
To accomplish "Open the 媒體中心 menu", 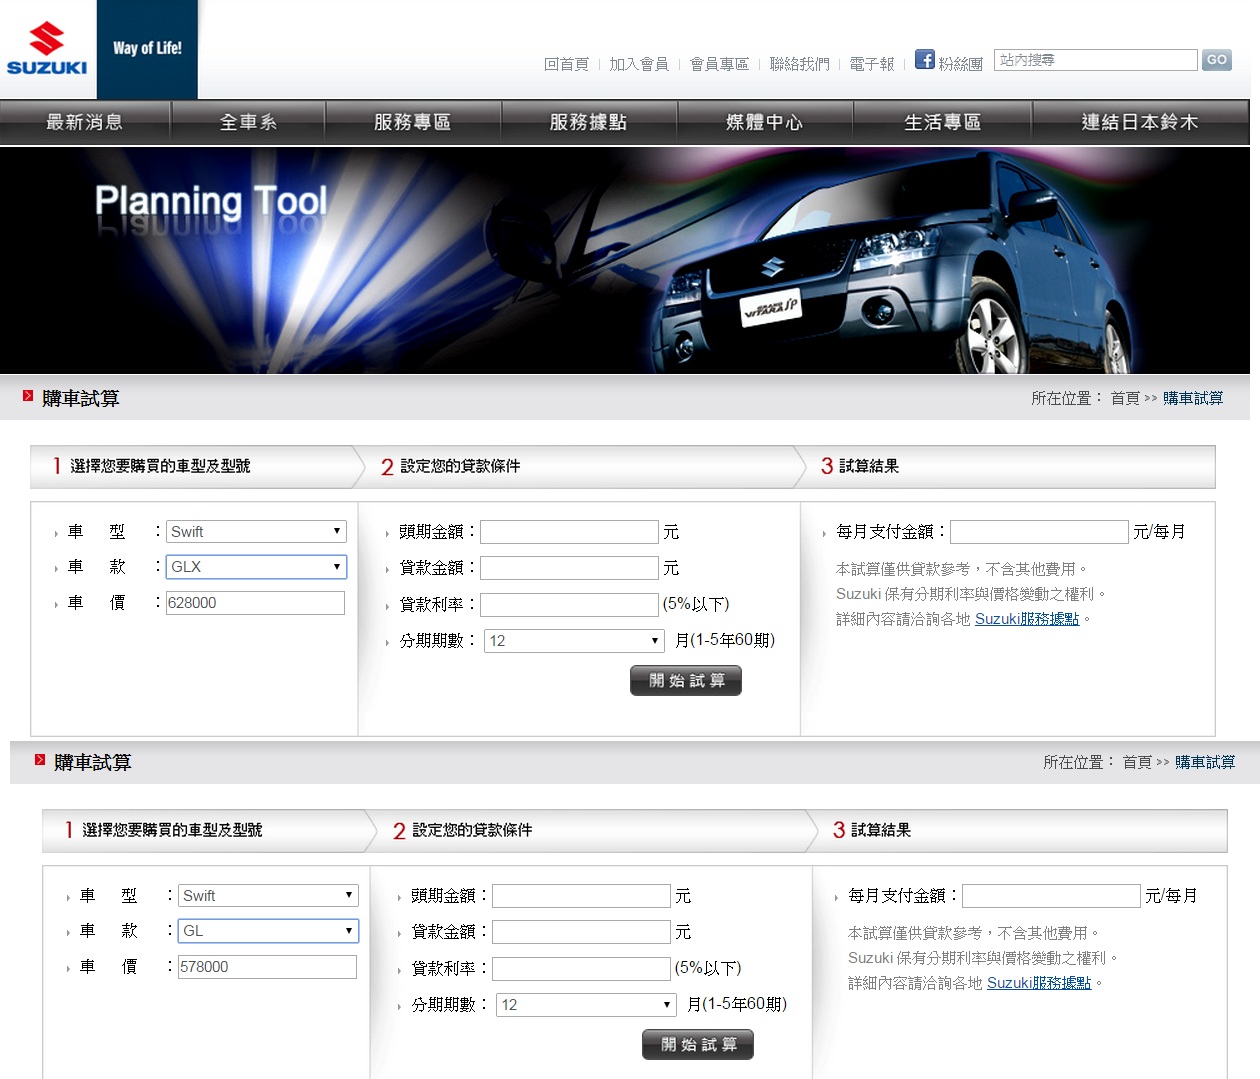I will [x=765, y=122].
